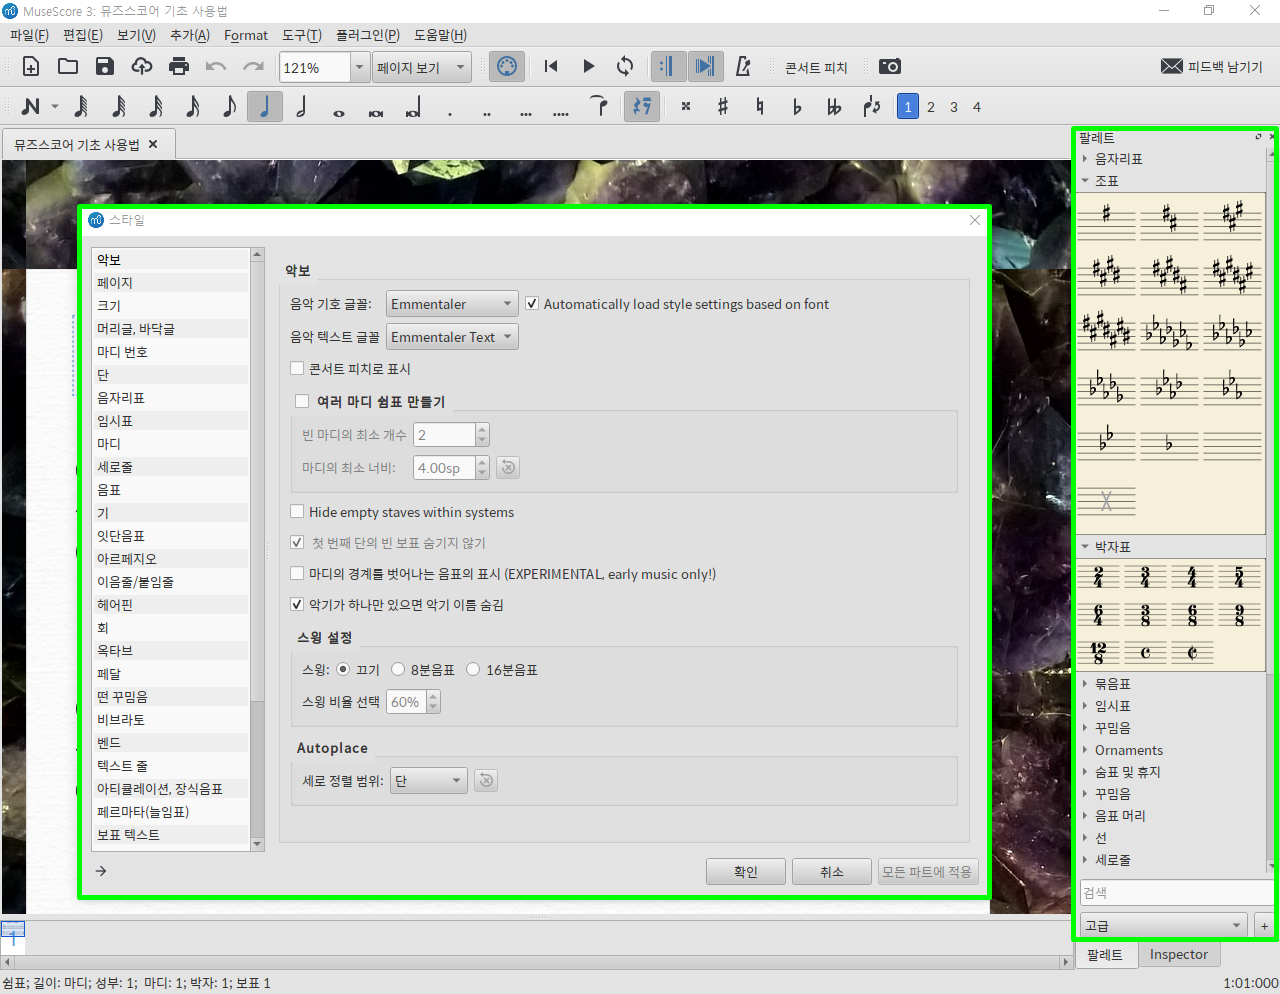Activate note input mode N icon
The height and width of the screenshot is (994, 1280).
coord(31,106)
